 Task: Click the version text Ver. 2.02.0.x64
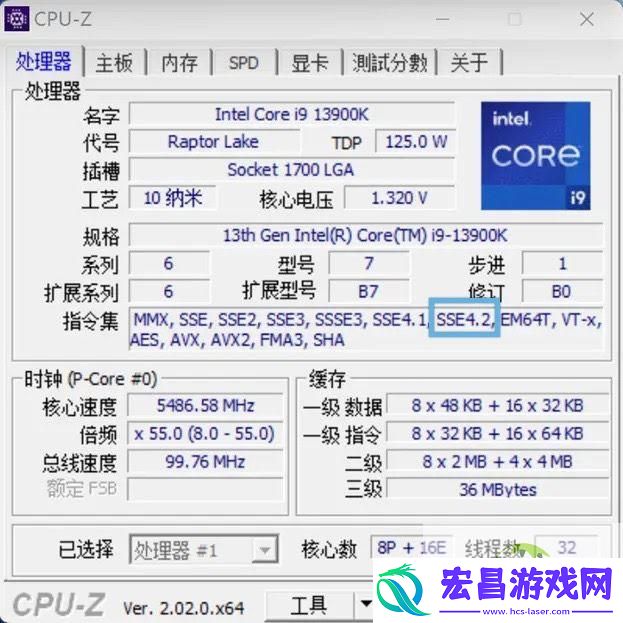point(184,608)
